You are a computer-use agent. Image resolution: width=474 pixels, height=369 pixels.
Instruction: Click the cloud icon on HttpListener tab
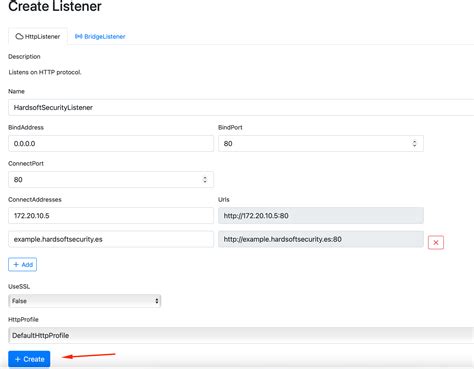[19, 36]
